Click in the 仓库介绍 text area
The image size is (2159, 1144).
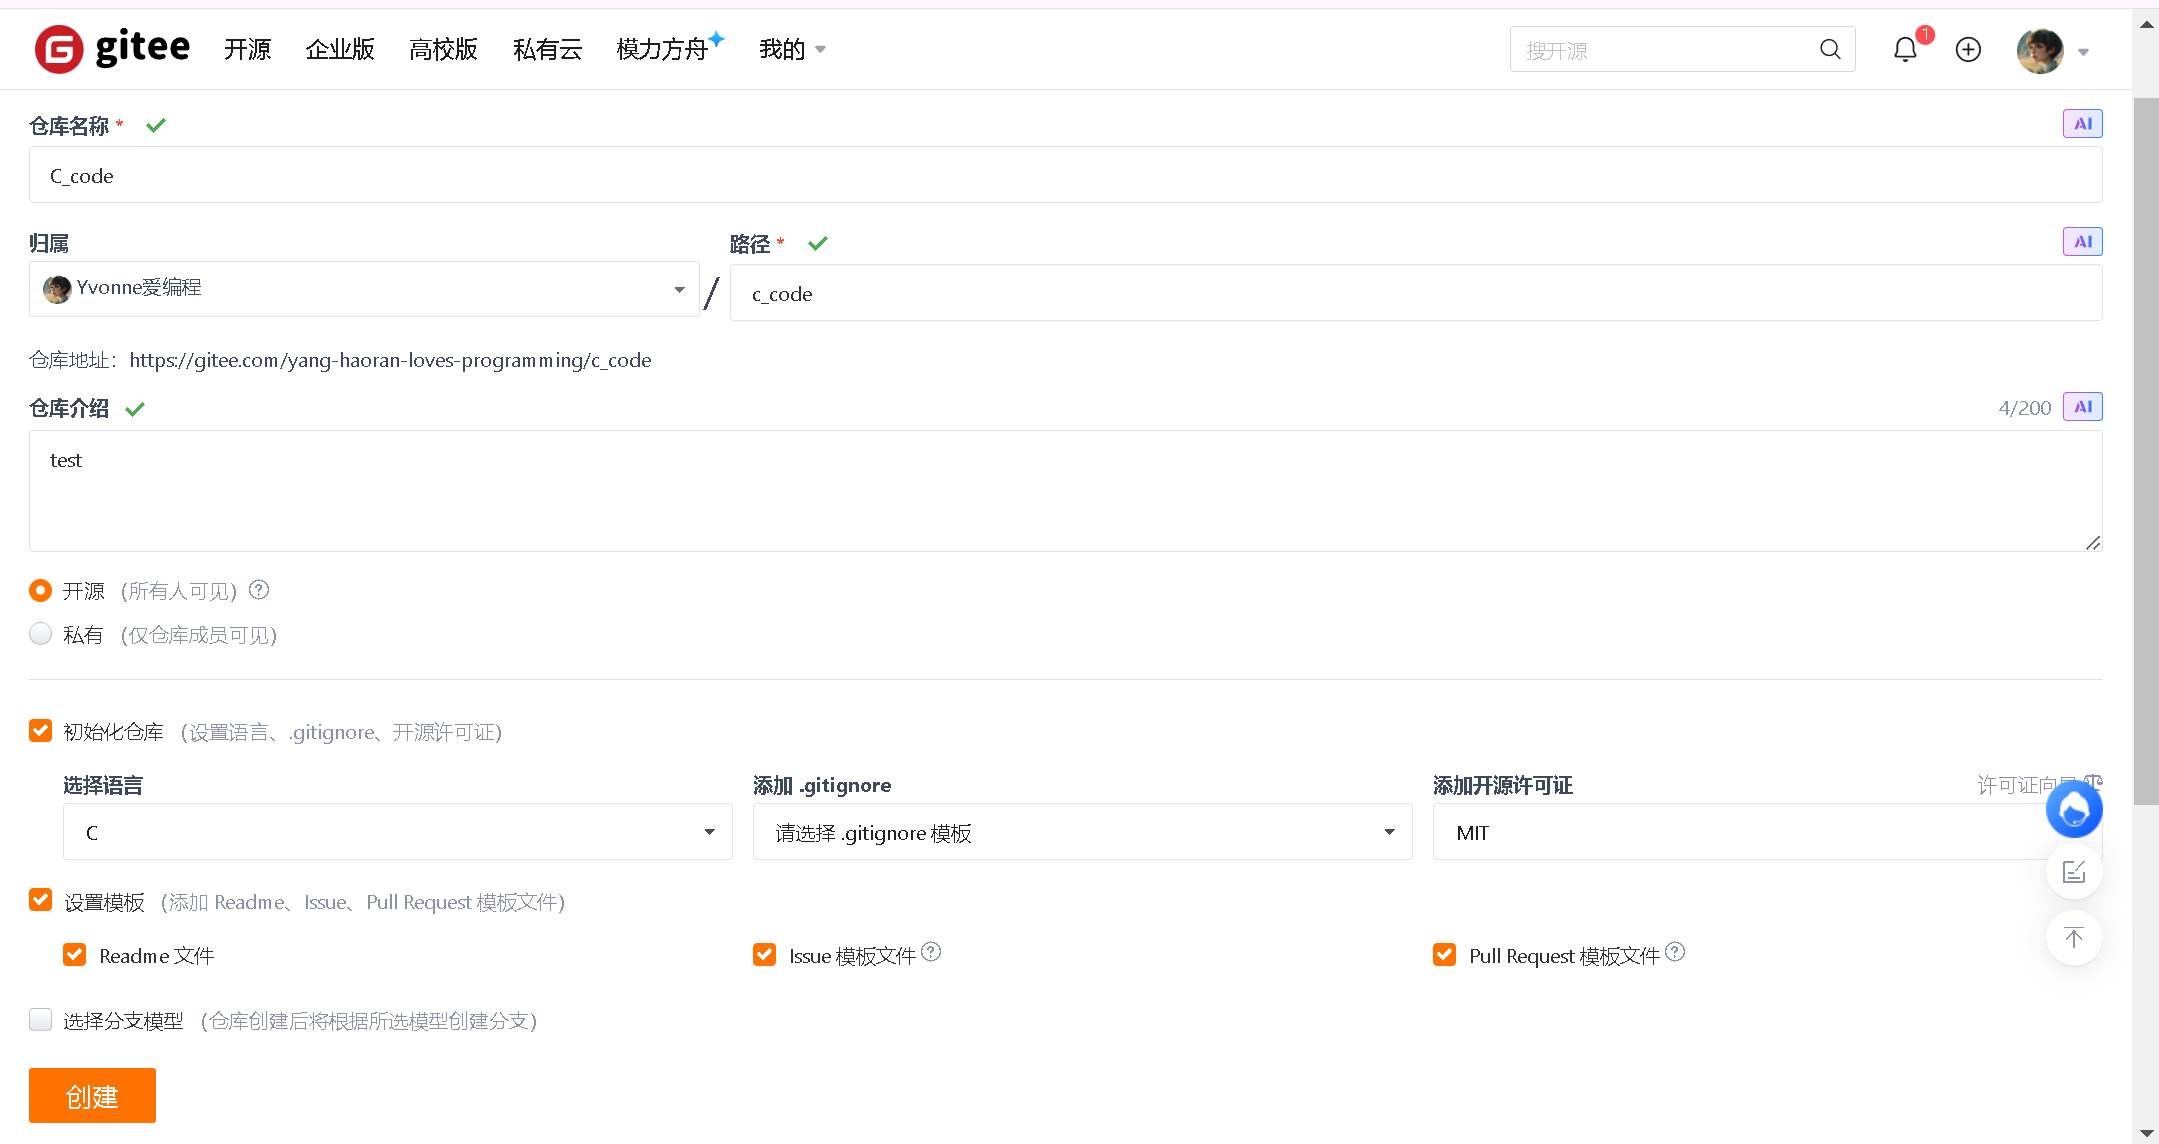(1065, 491)
